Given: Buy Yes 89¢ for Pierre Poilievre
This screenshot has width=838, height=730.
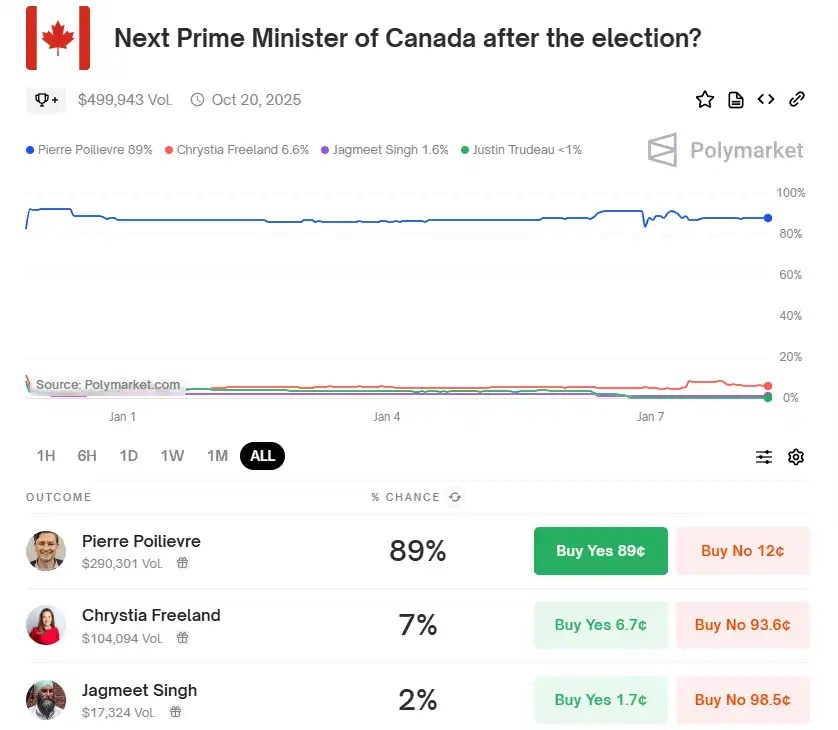Looking at the screenshot, I should [600, 551].
